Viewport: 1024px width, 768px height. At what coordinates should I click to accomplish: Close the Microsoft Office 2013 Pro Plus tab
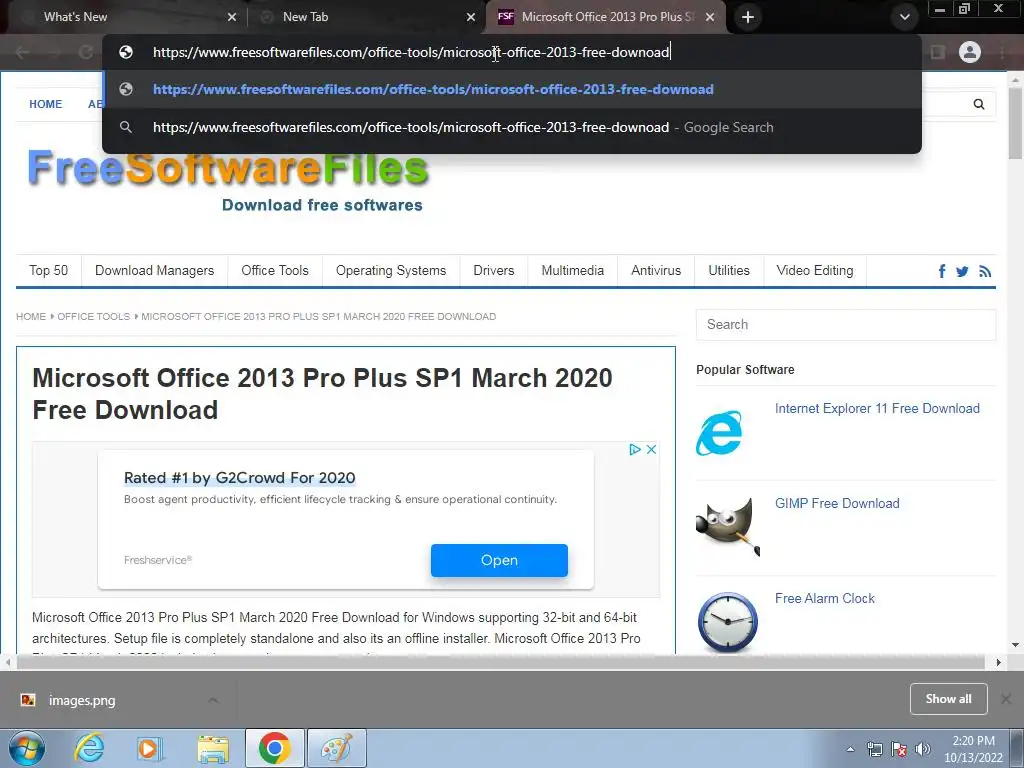point(710,17)
